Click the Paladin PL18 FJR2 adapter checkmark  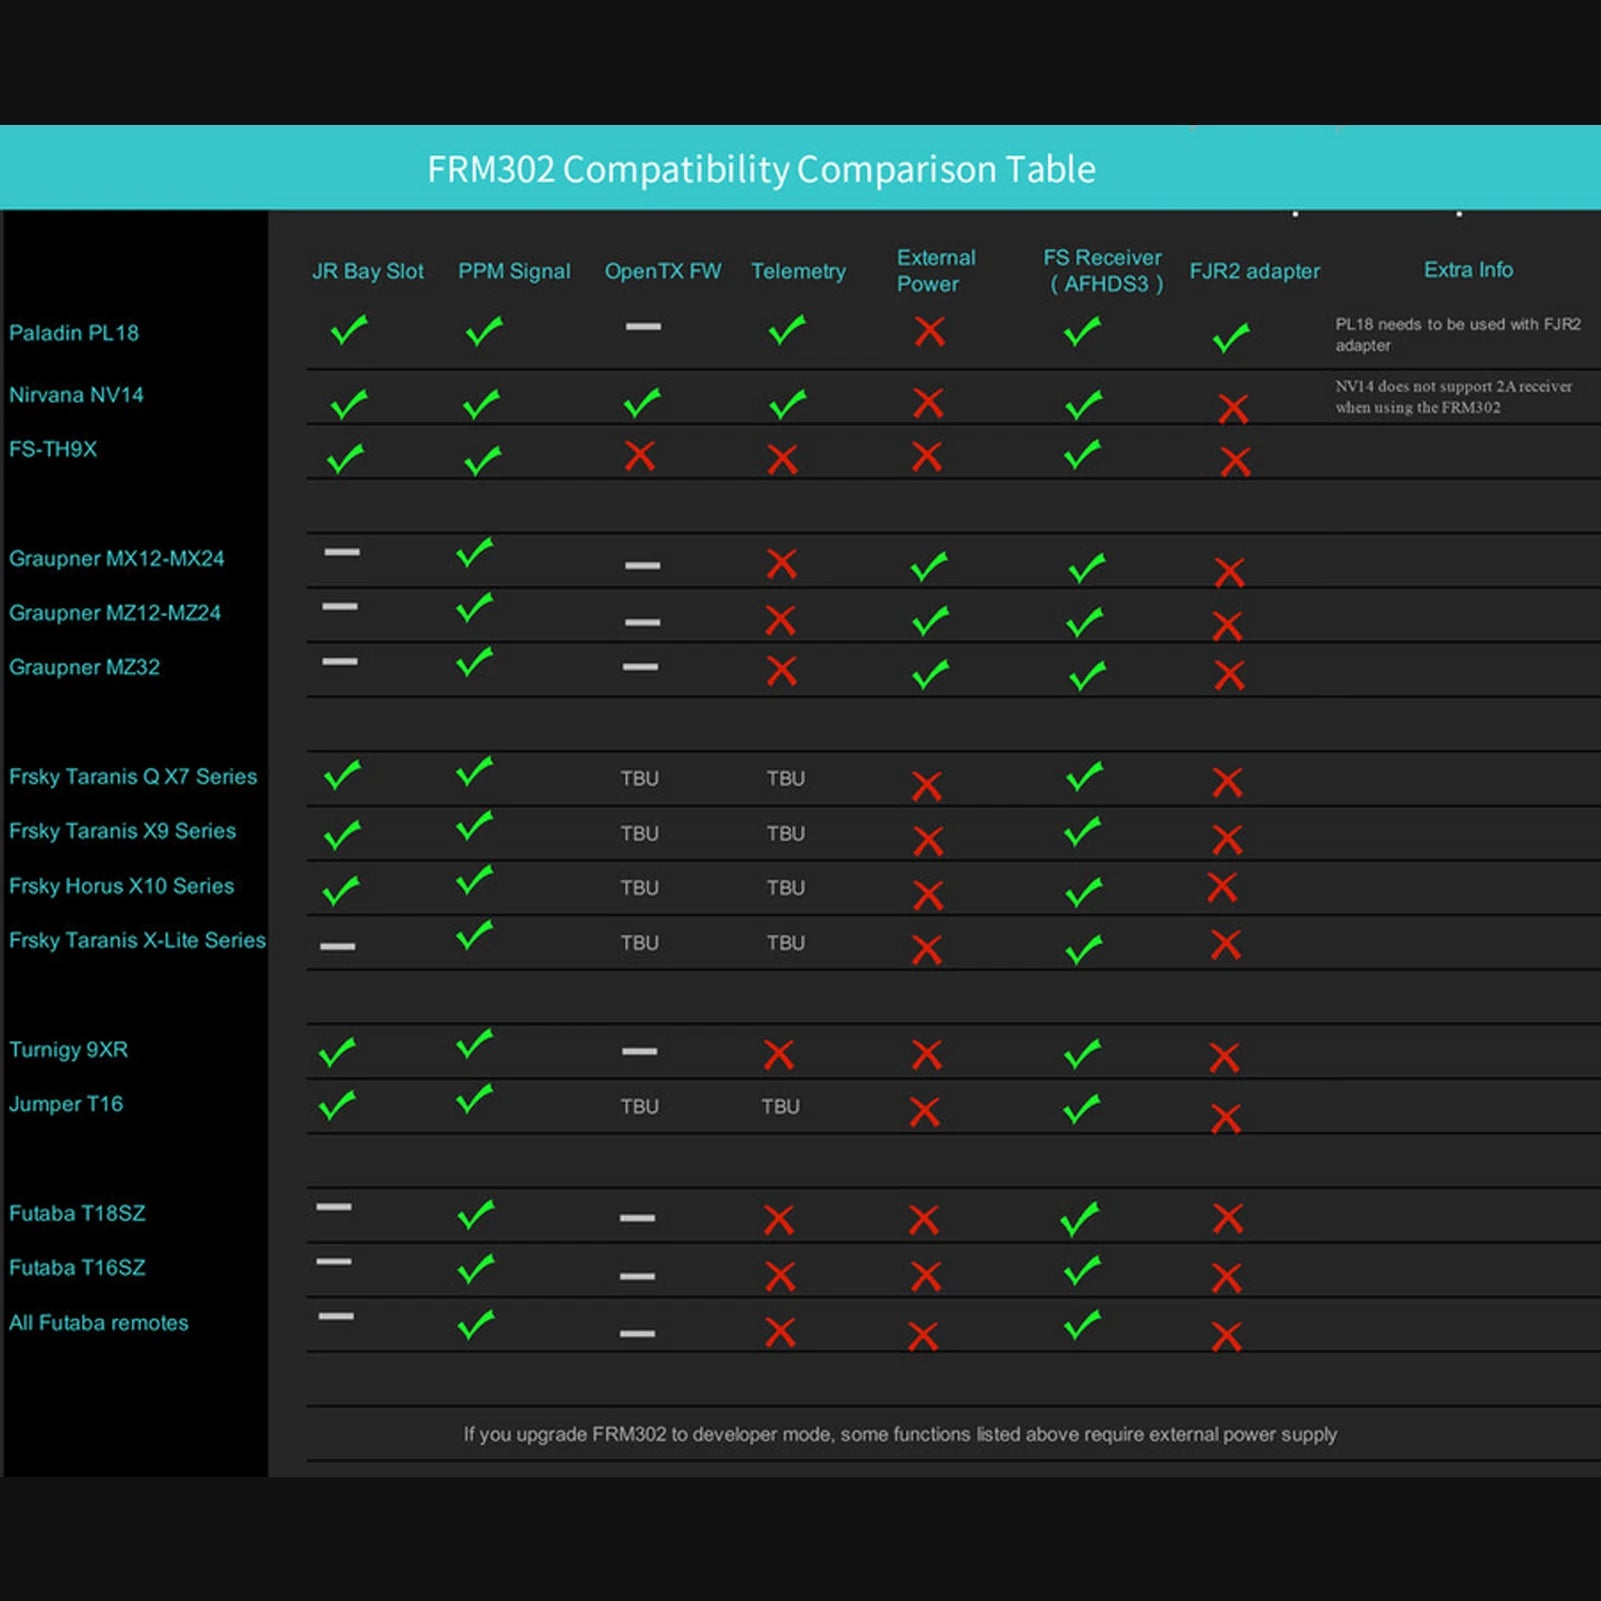(1231, 338)
